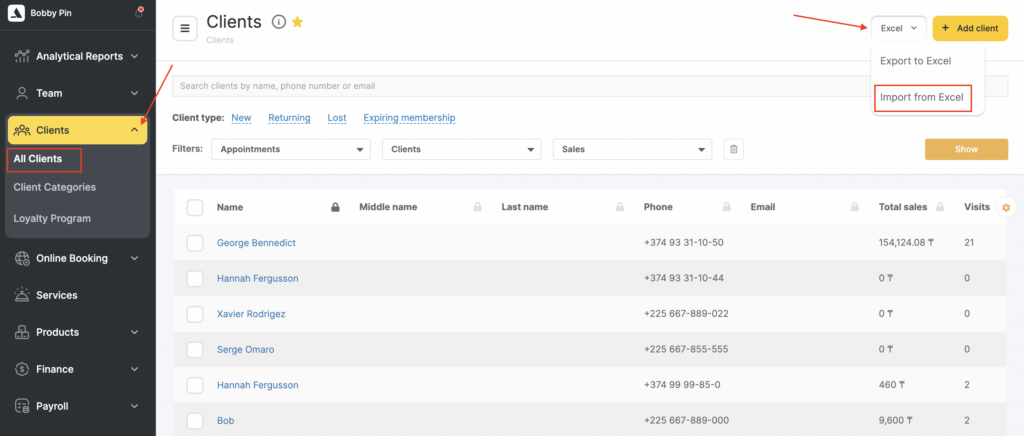This screenshot has width=1024, height=436.
Task: Expand the Analytical Reports sidebar section
Action: click(x=78, y=56)
